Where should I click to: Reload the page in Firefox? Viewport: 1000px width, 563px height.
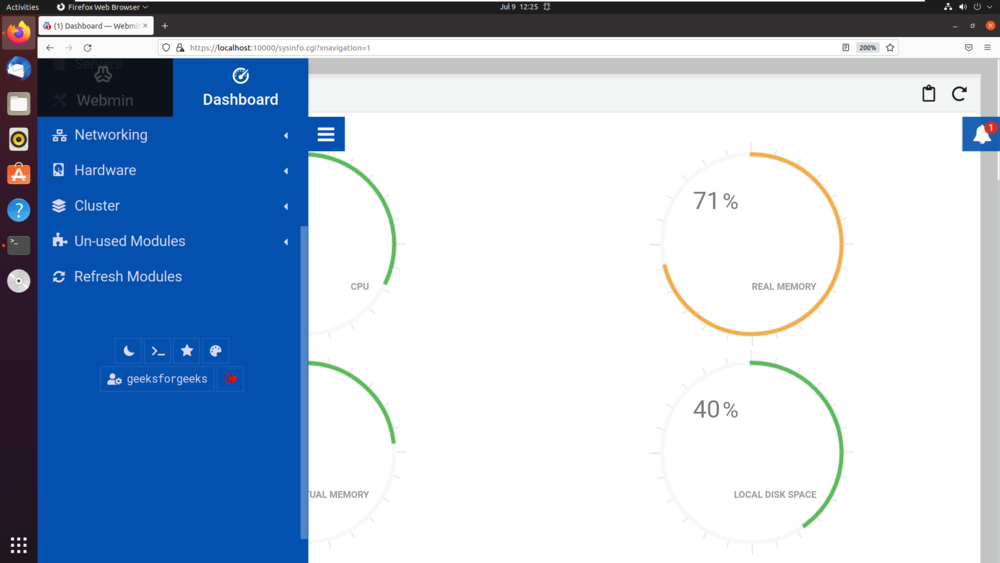pyautogui.click(x=87, y=48)
